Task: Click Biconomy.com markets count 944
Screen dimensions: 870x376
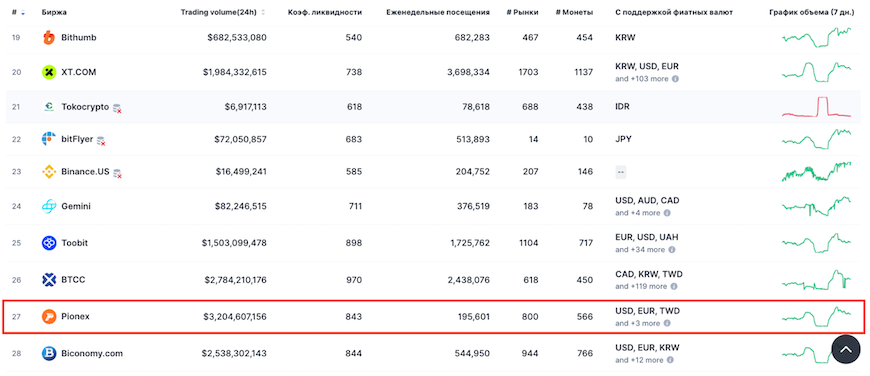Action: click(x=530, y=353)
